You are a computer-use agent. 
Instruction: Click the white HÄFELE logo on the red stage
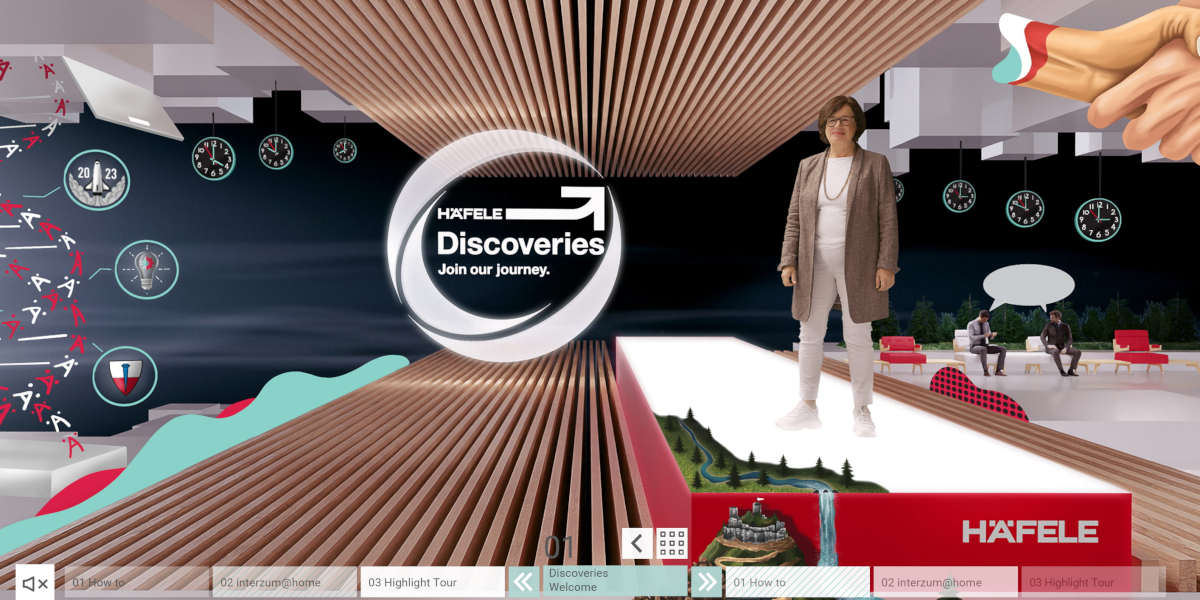(1030, 531)
